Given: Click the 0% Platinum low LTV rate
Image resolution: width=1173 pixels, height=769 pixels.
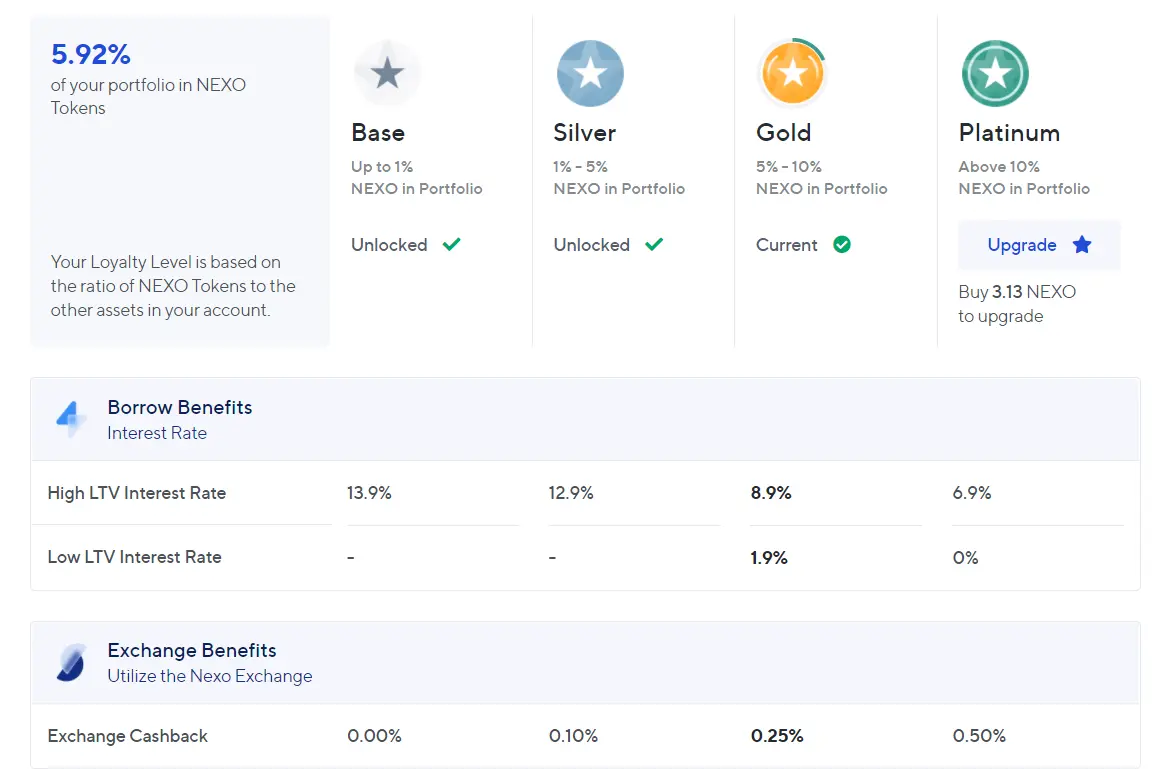Looking at the screenshot, I should coord(965,558).
